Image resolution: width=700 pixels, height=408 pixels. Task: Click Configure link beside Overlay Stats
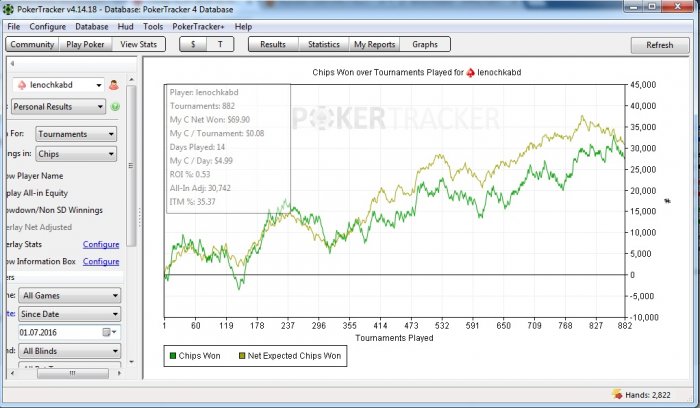tap(101, 244)
